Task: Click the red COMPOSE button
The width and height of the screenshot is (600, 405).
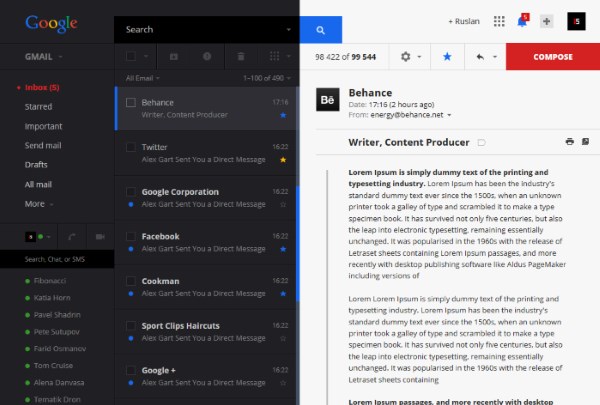Action: point(553,57)
